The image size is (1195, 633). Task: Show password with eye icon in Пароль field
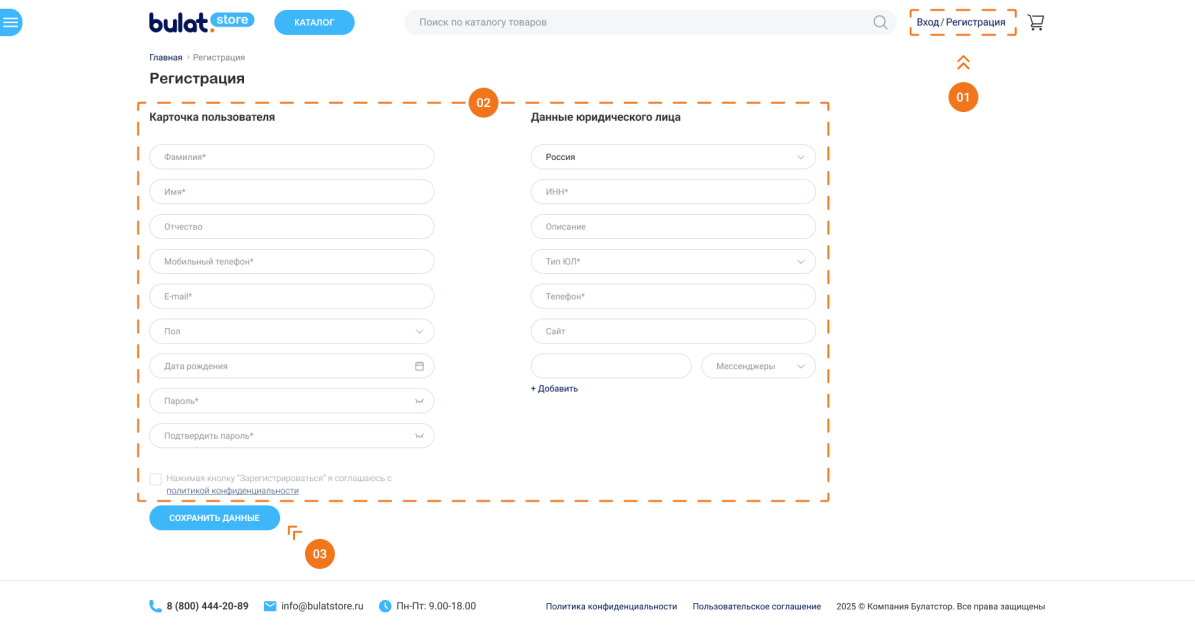(419, 401)
